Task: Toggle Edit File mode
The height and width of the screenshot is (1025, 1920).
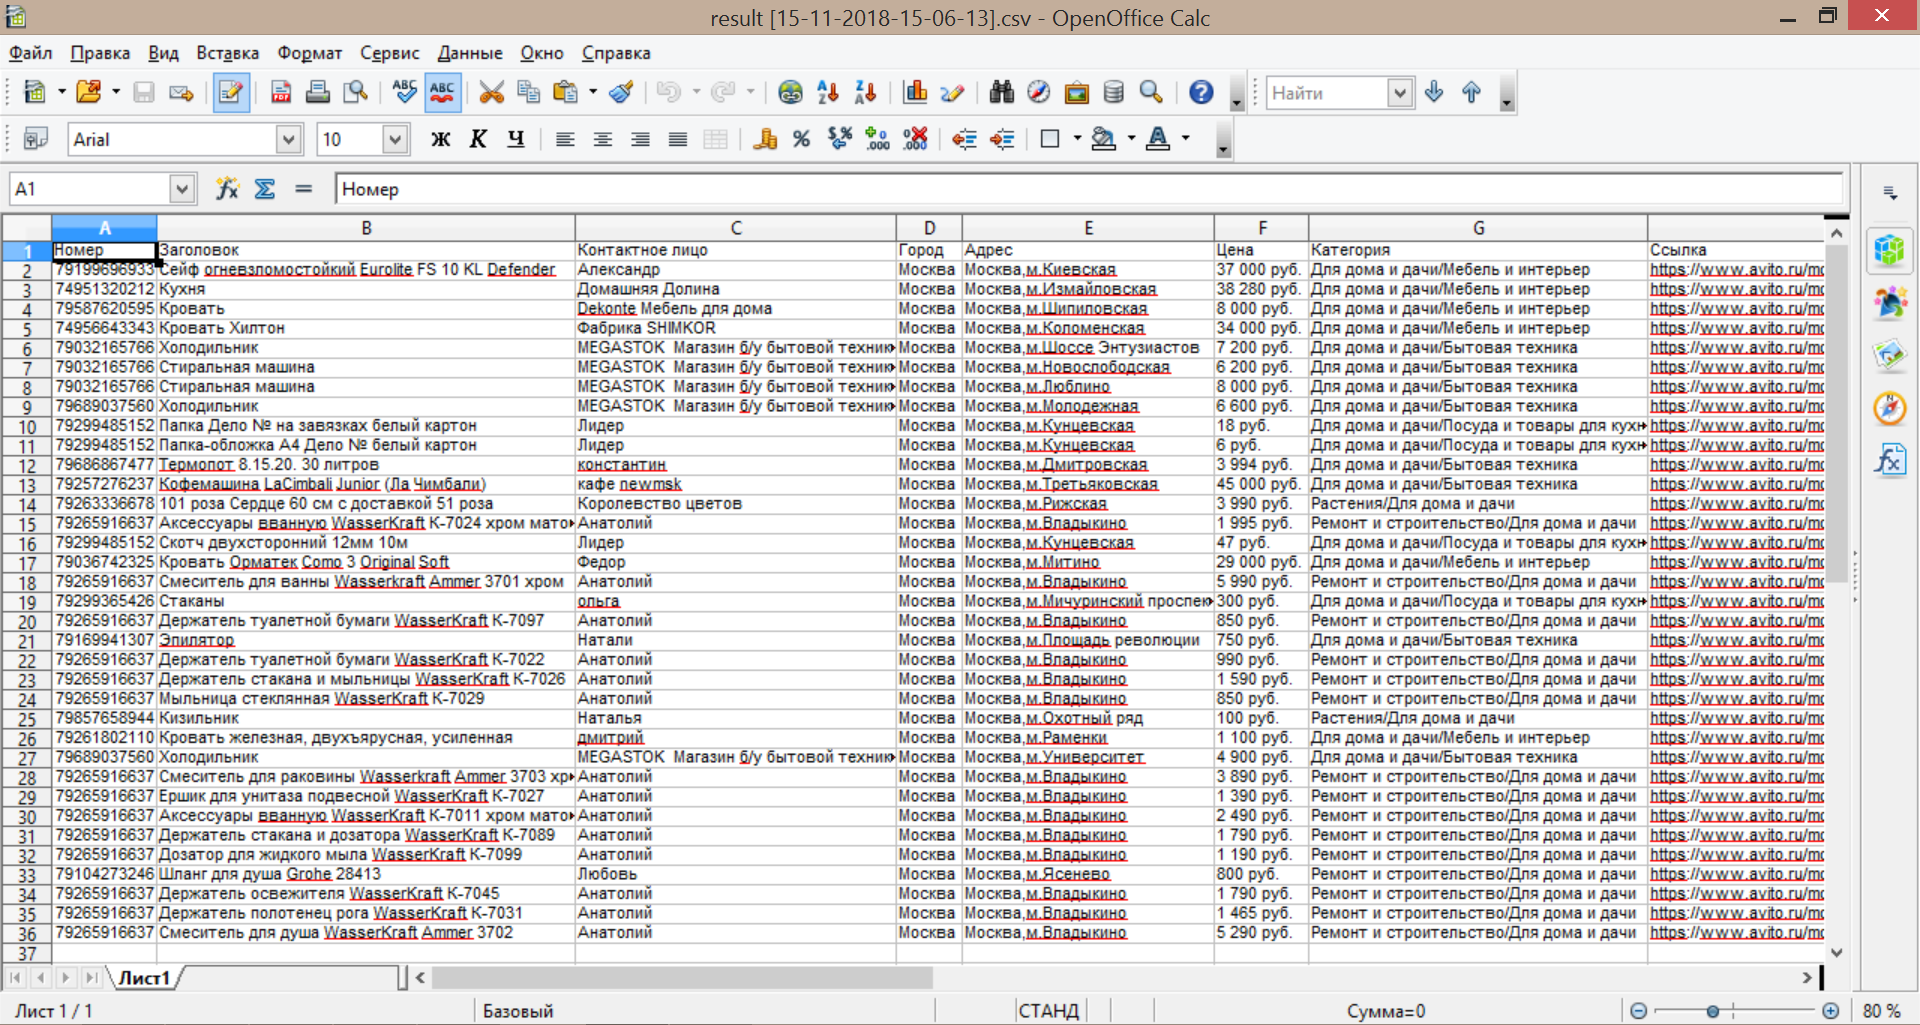Action: click(x=231, y=93)
